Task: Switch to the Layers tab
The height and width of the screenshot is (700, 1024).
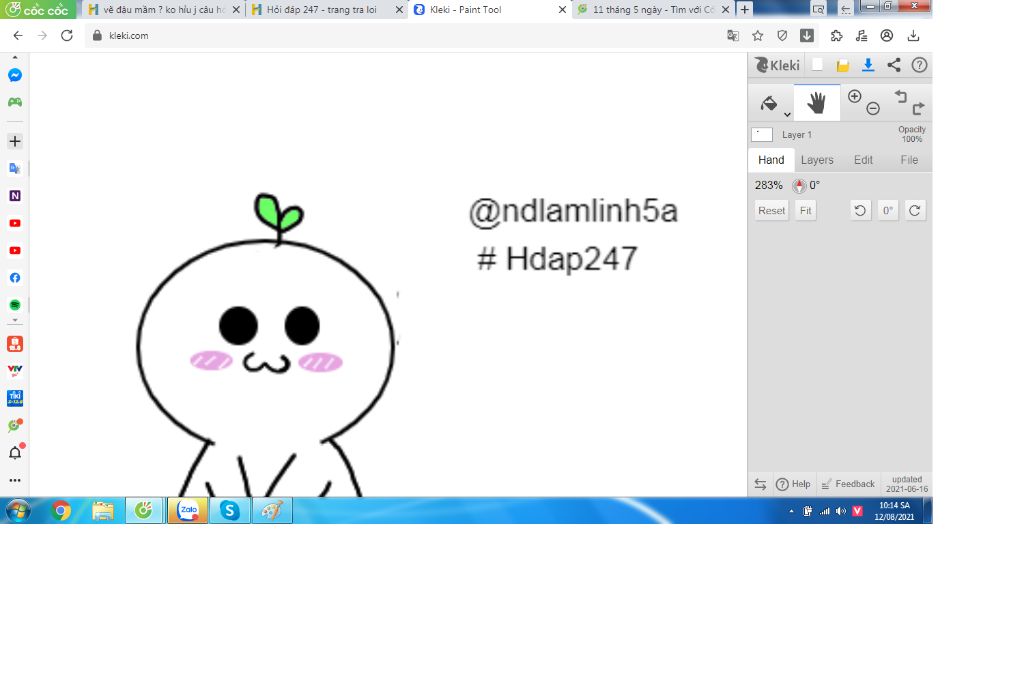Action: [817, 160]
